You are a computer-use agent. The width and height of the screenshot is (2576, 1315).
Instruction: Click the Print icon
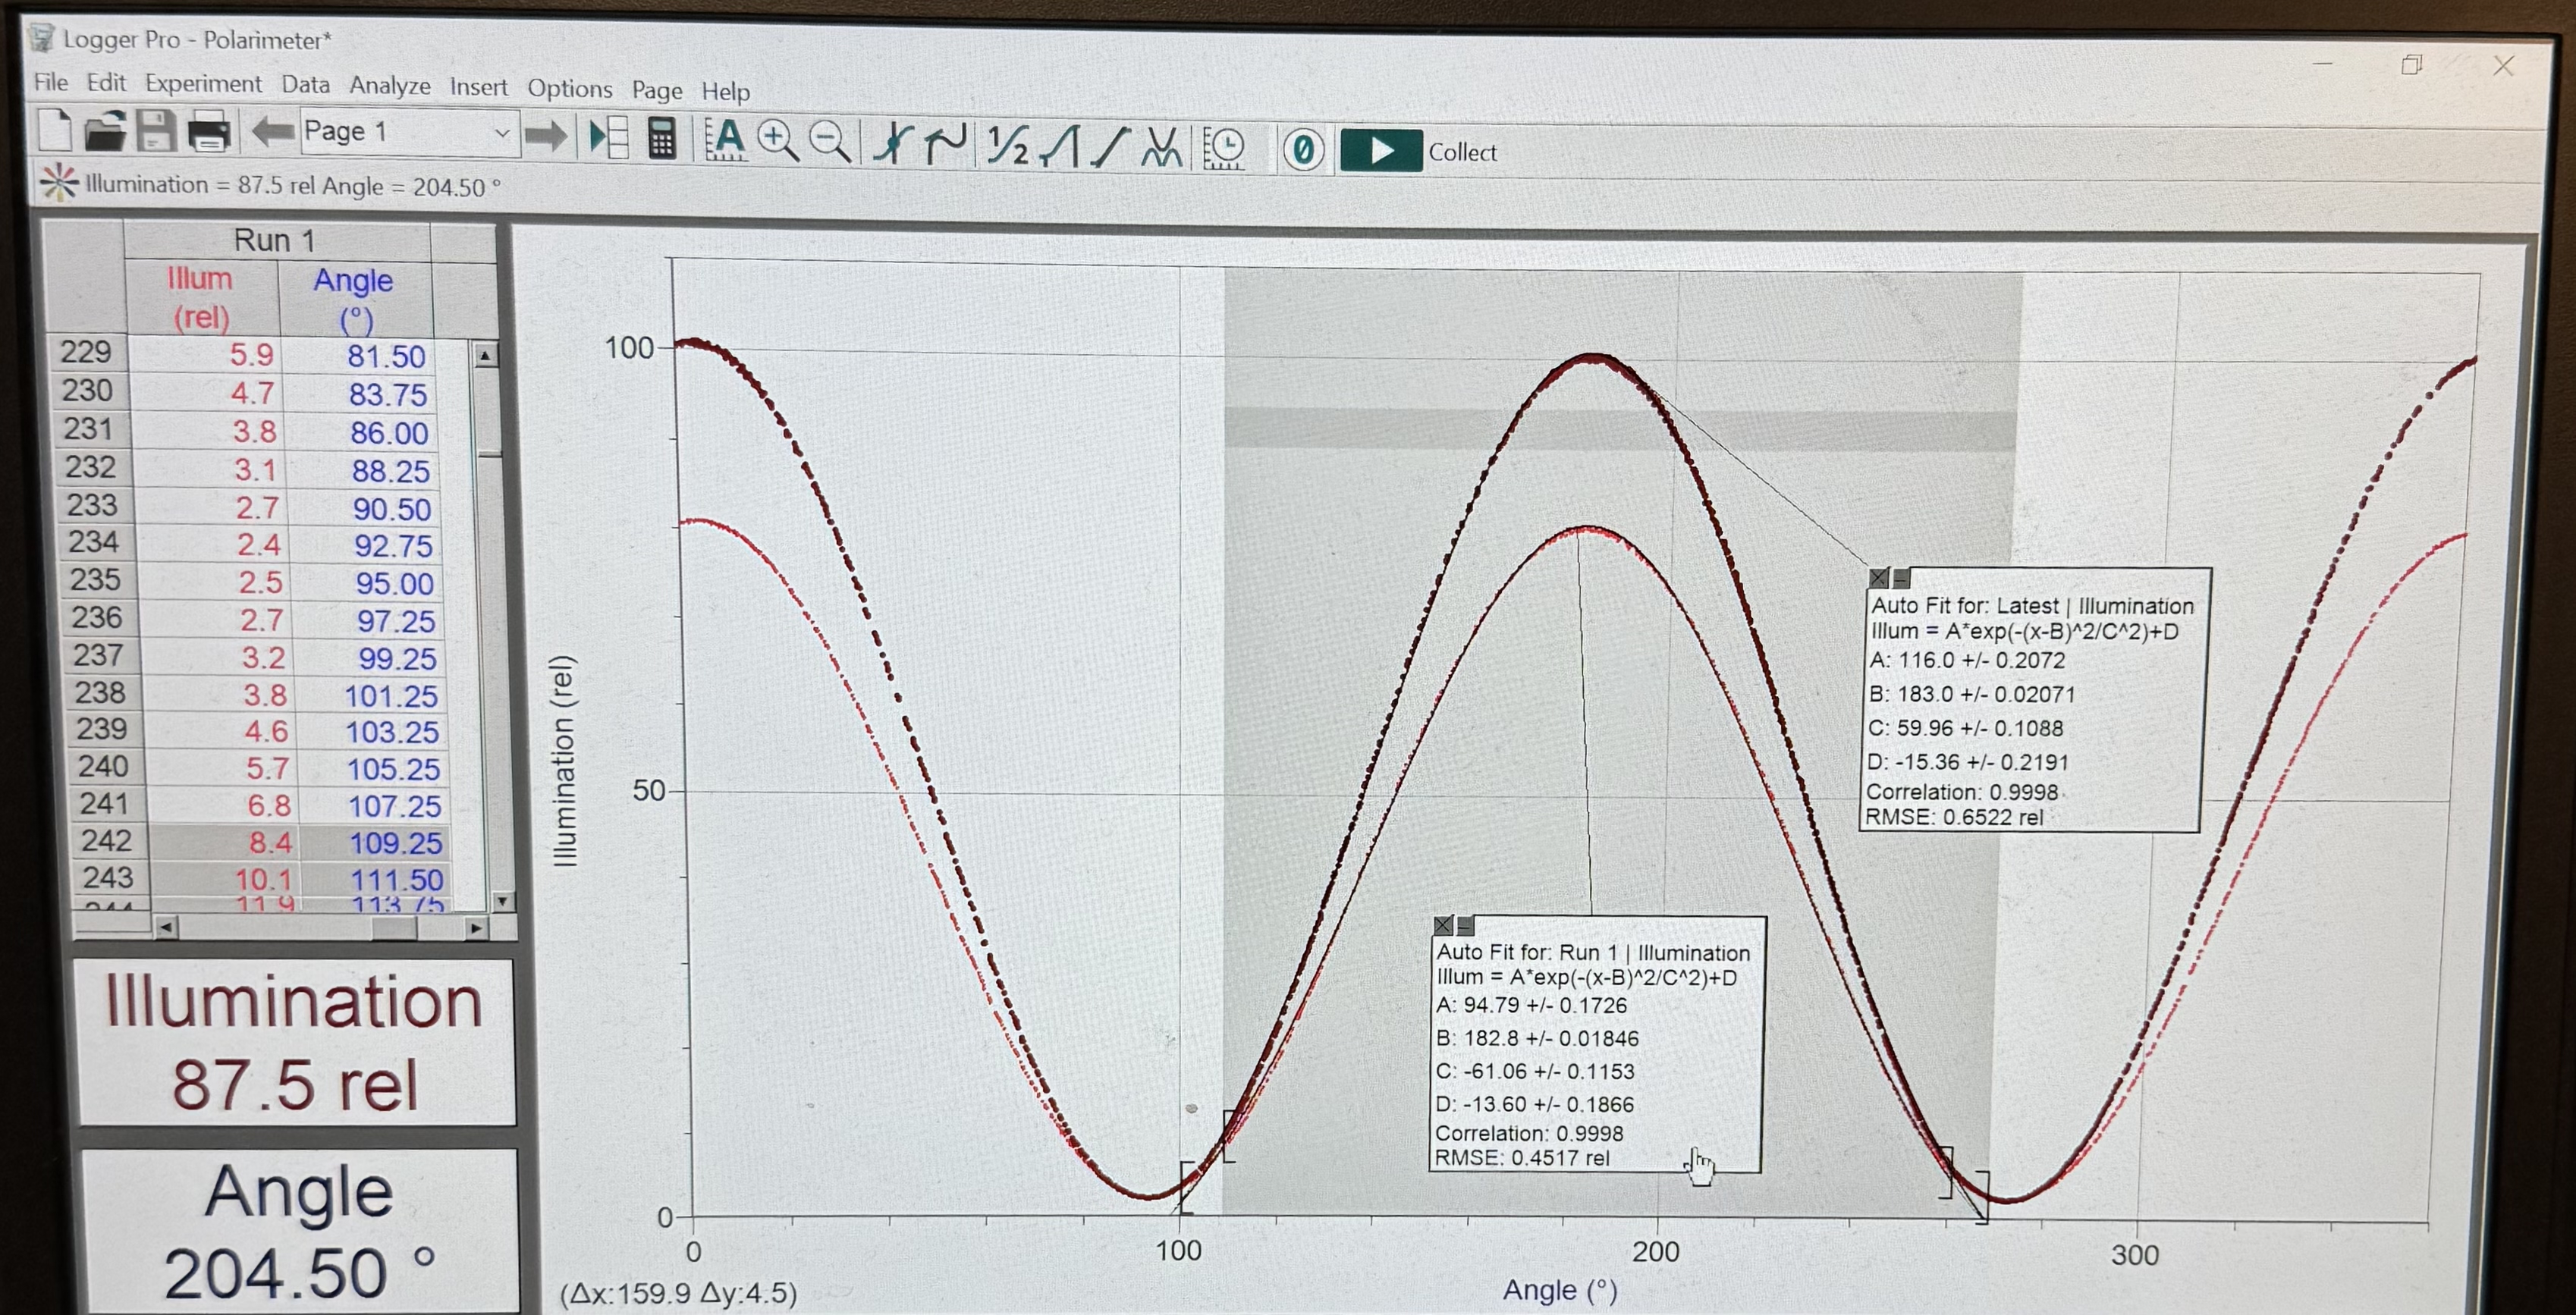209,132
